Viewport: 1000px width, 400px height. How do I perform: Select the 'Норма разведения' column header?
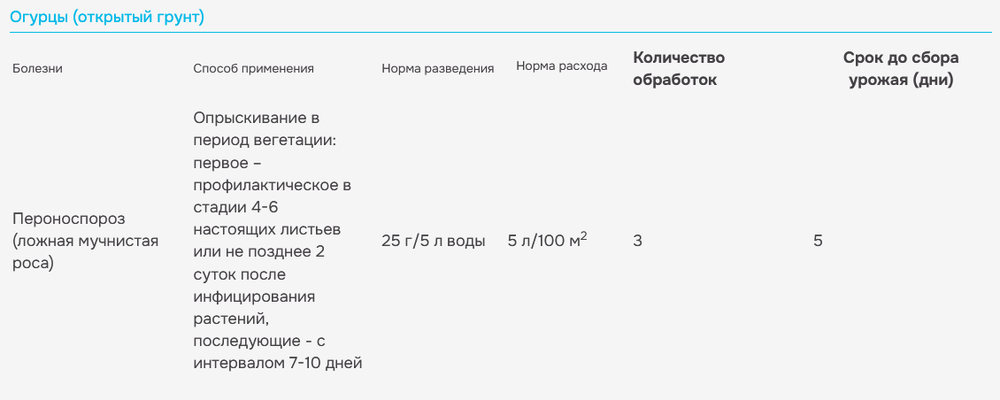pyautogui.click(x=438, y=69)
